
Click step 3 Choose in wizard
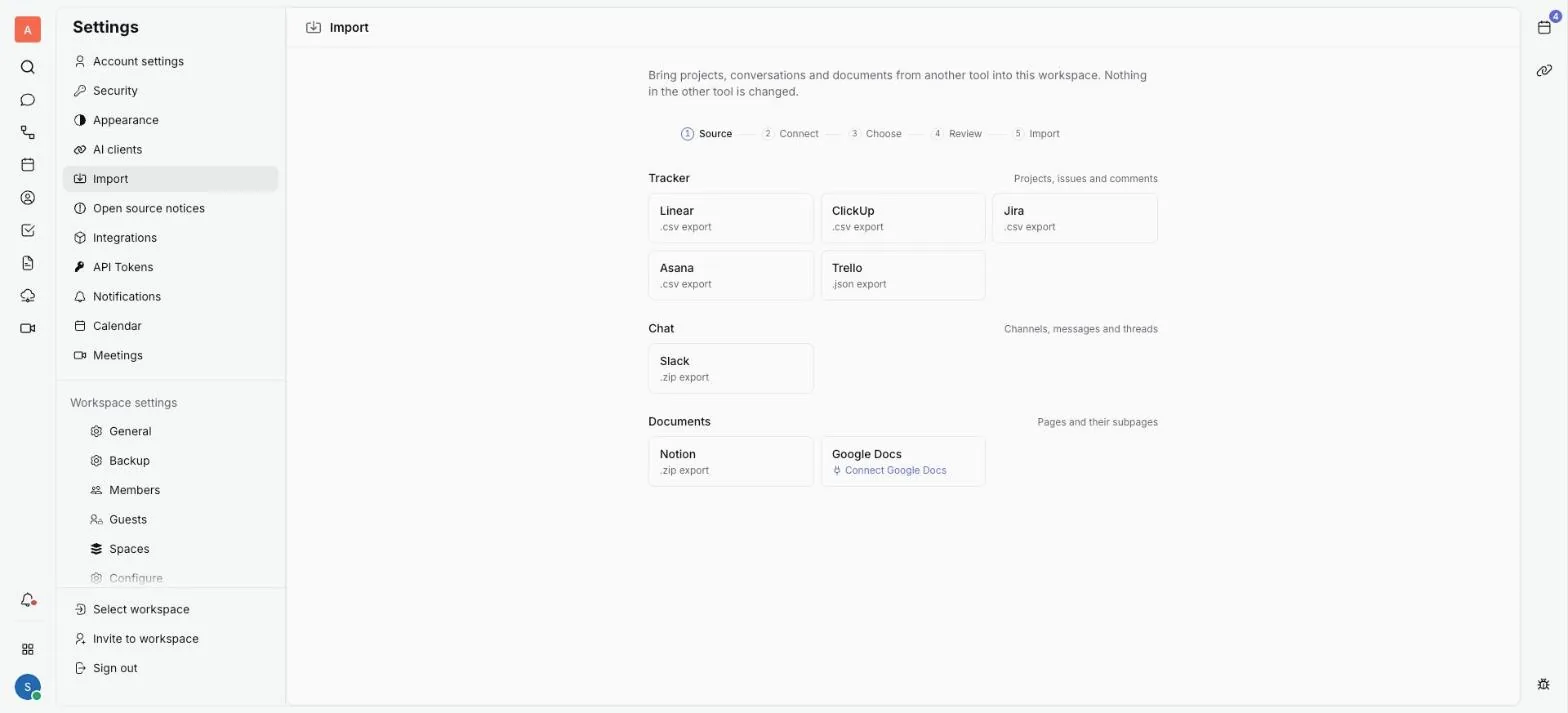[875, 133]
